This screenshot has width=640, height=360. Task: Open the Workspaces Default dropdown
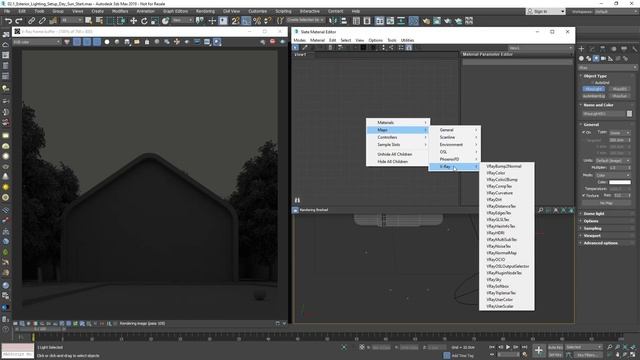coord(616,11)
